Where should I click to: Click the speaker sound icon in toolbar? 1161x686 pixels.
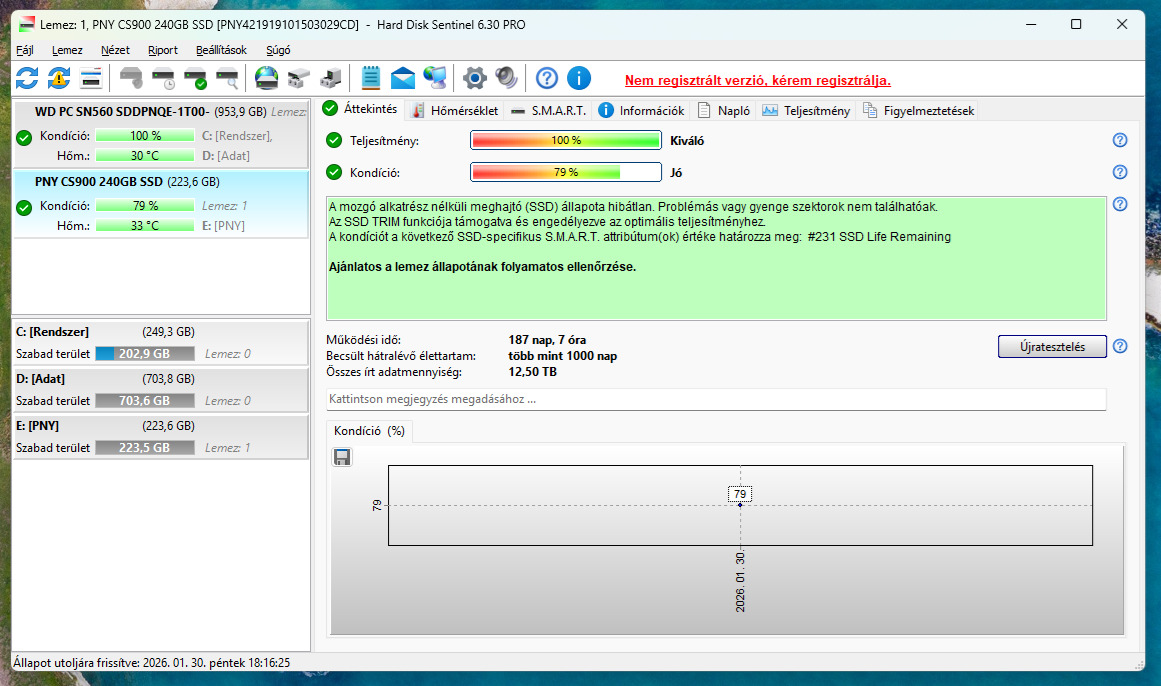coord(506,78)
